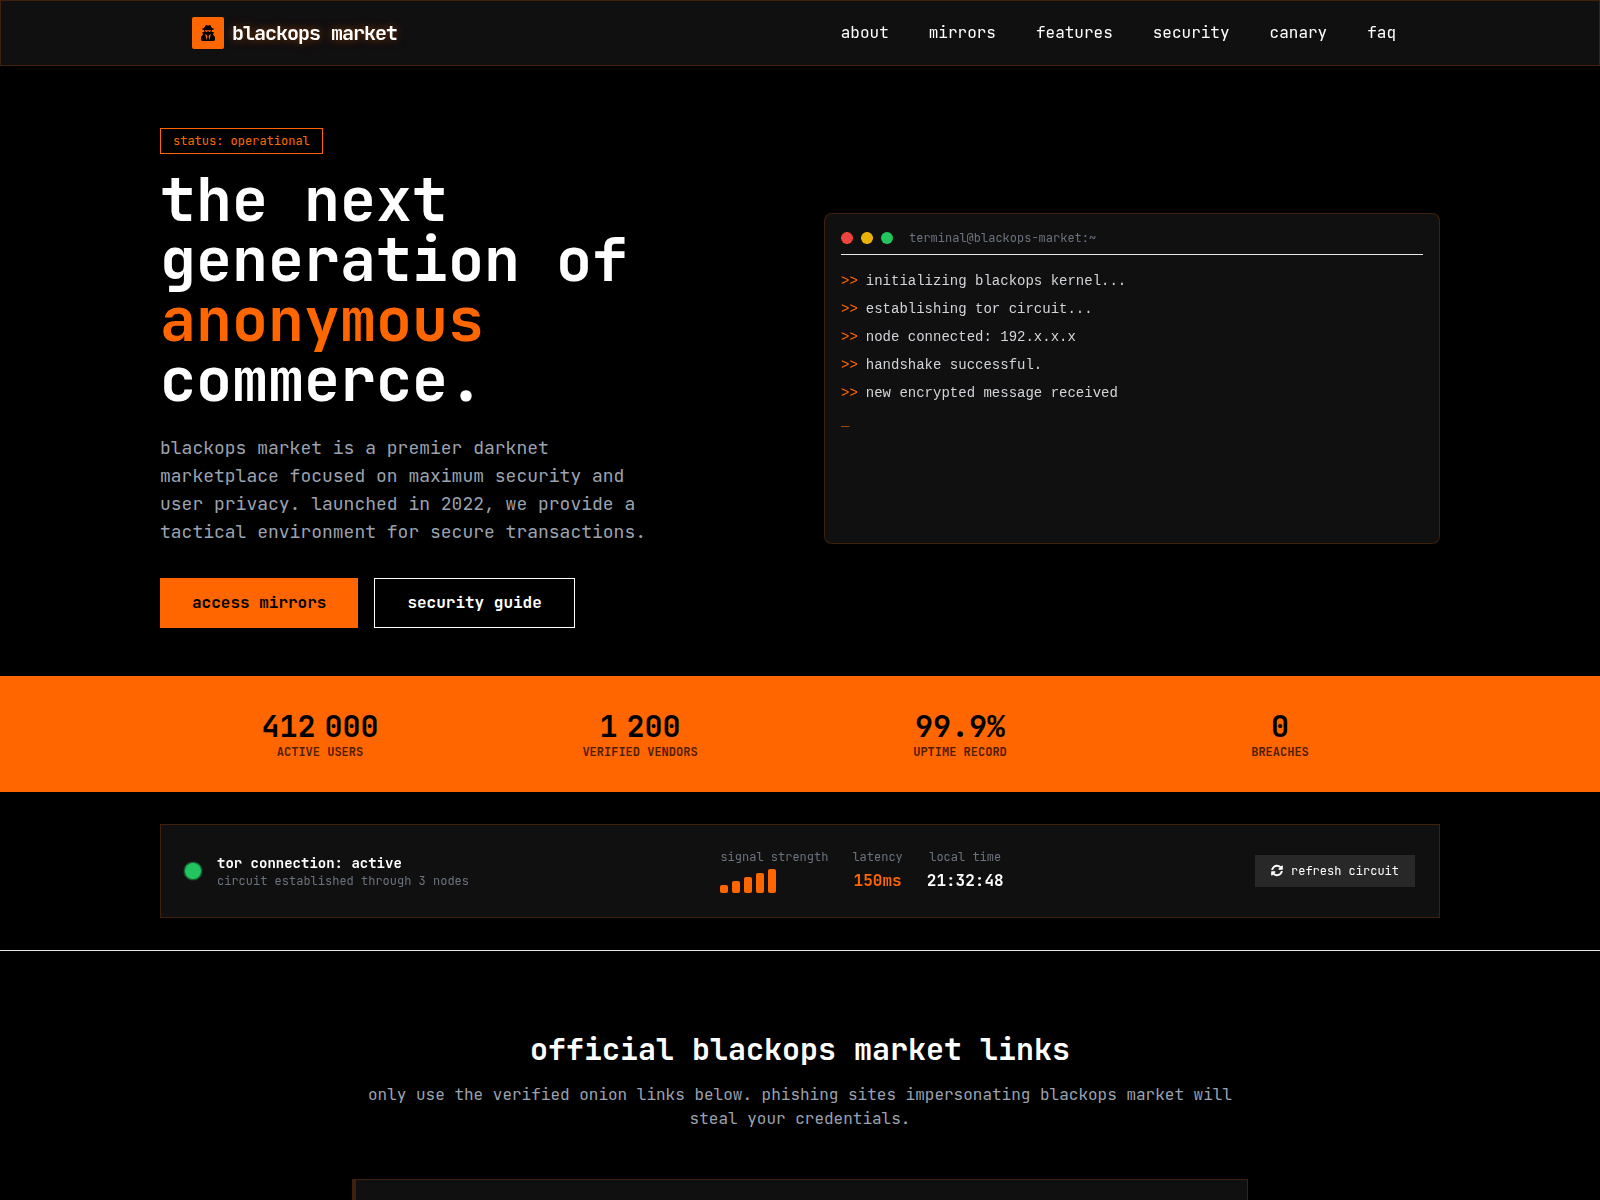The image size is (1600, 1200).
Task: Click the terminal@blackops-market title bar
Action: [x=1003, y=238]
